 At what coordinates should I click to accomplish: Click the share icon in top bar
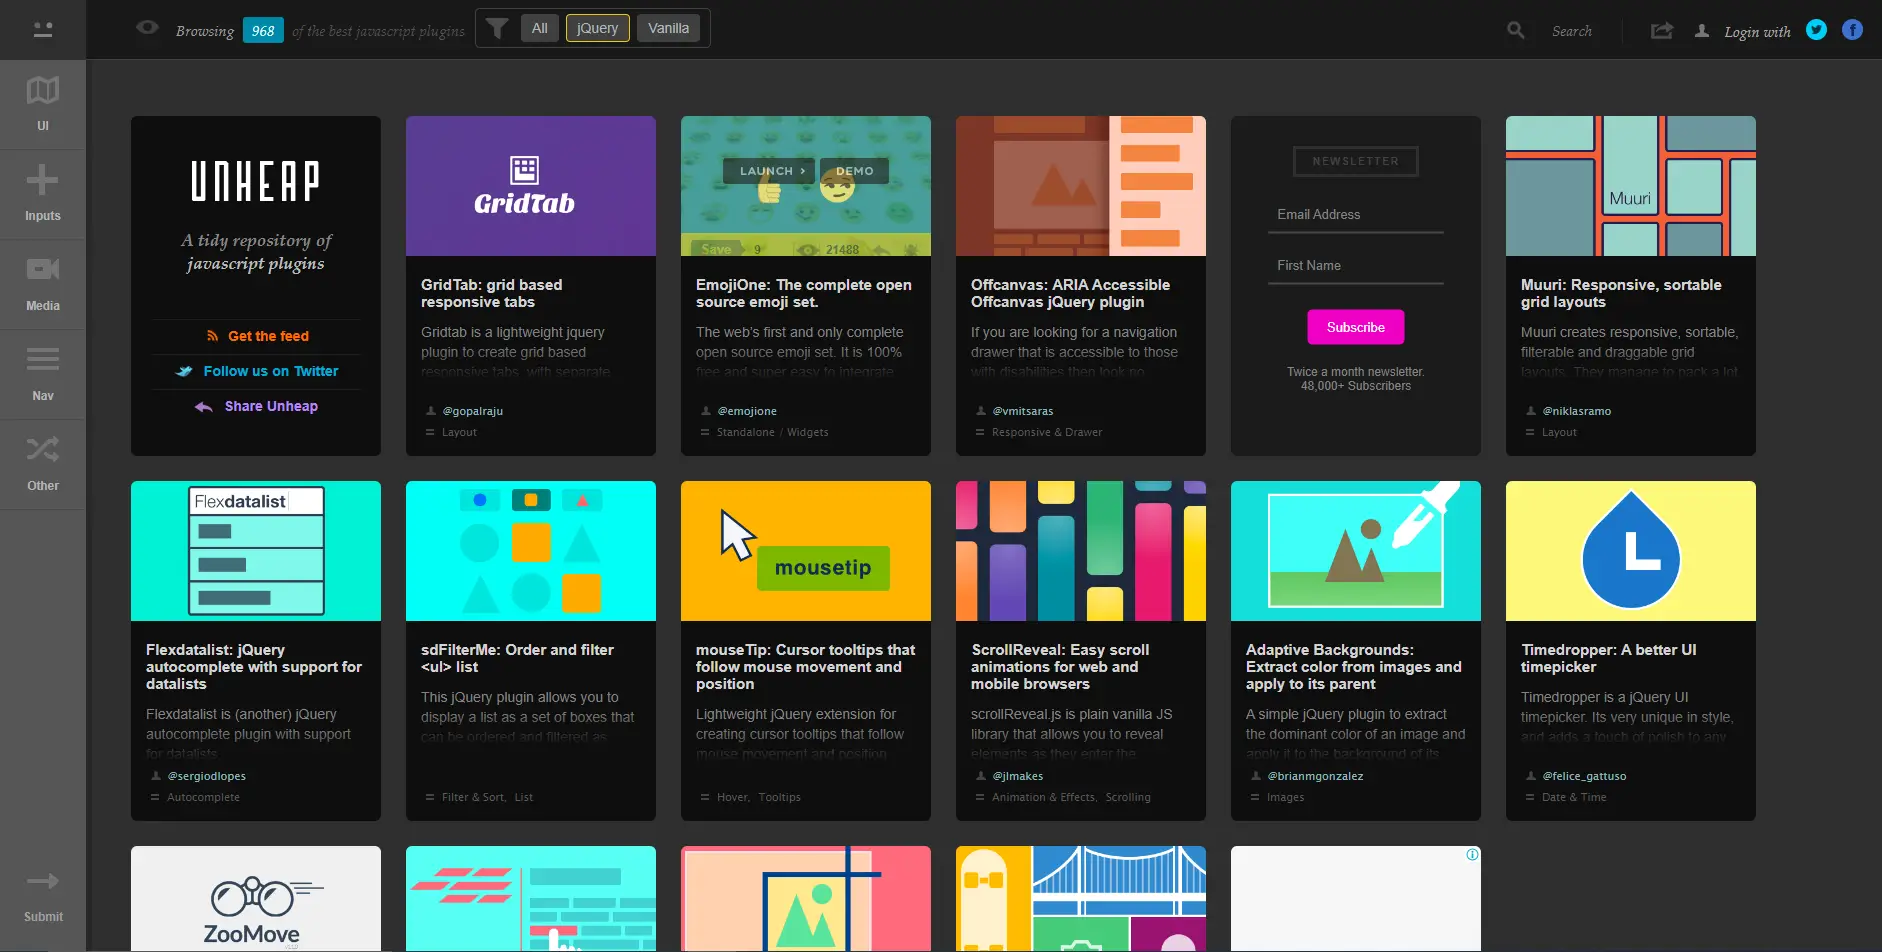[1662, 31]
